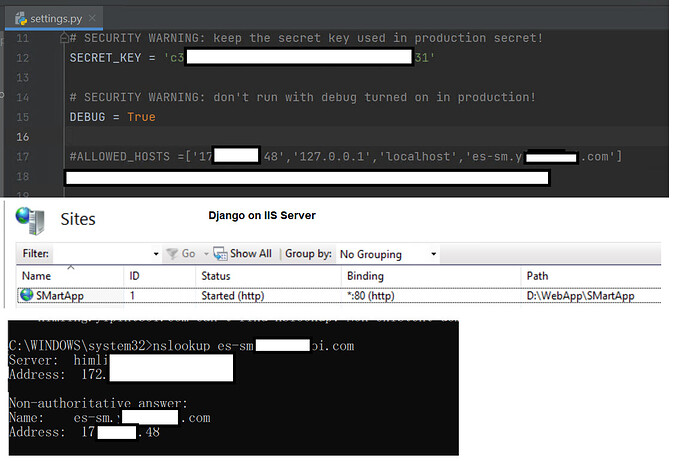Select the SMartApp site row
Image resolution: width=690 pixels, height=461 pixels.
coord(339,295)
